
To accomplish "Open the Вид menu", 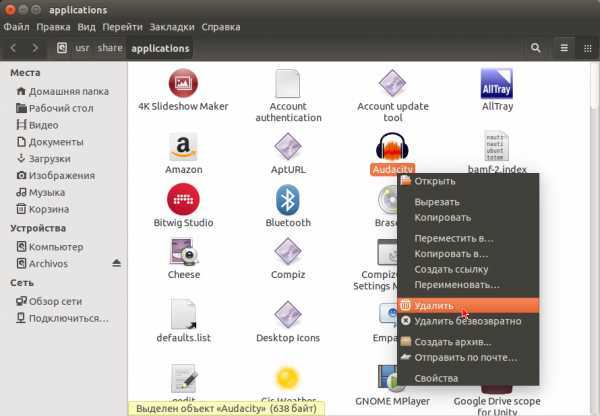I will click(x=86, y=27).
